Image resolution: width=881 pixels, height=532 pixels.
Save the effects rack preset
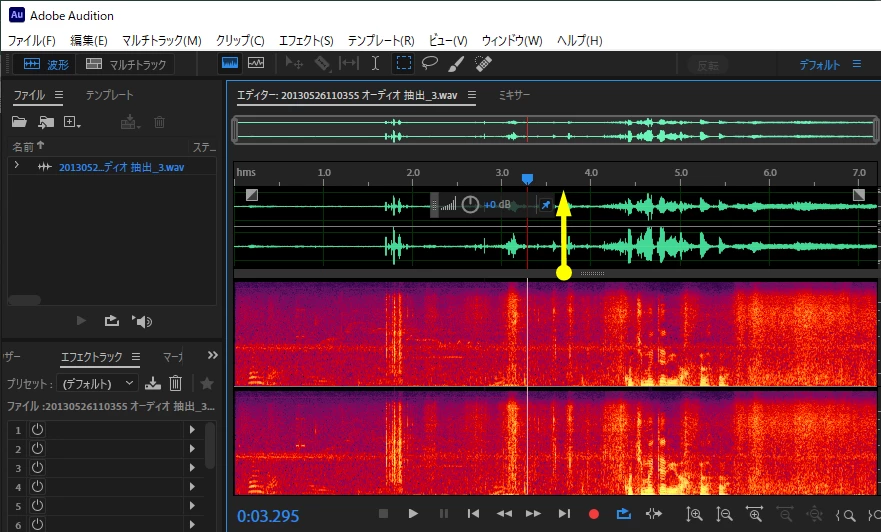point(152,383)
